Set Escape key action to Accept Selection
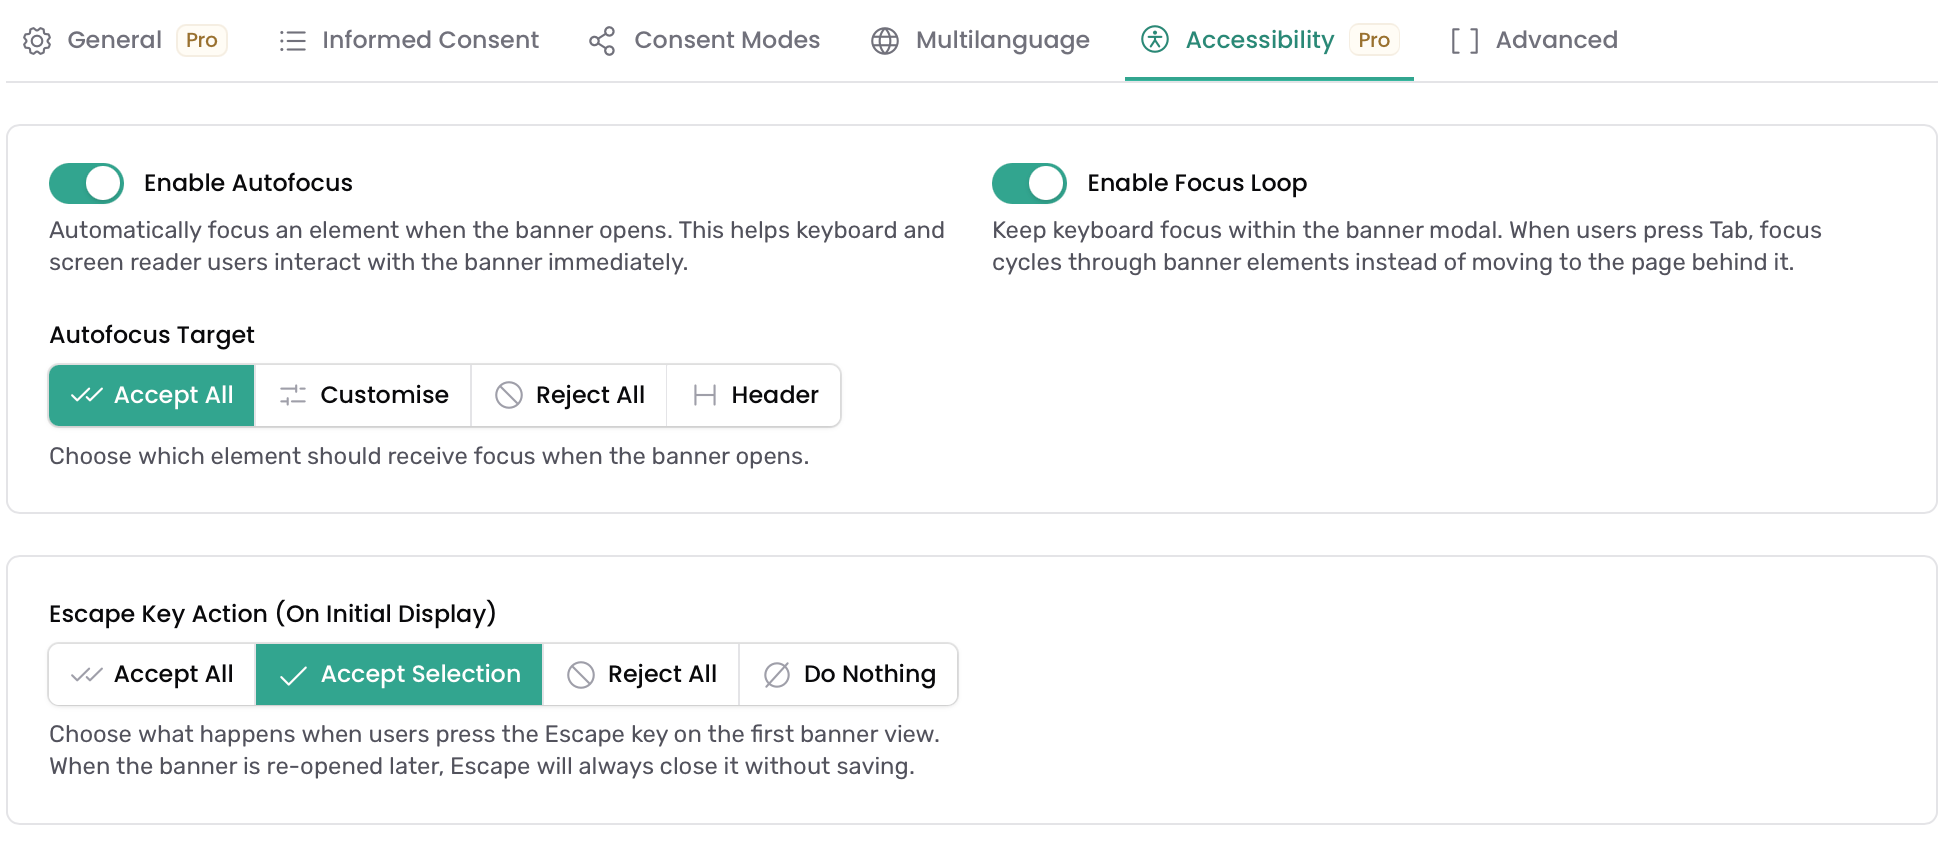Viewport: 1948px width, 848px height. (x=399, y=674)
